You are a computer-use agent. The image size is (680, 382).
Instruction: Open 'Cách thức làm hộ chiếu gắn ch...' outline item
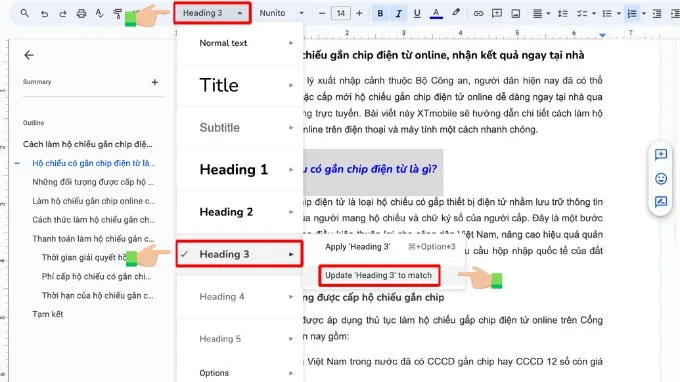[93, 220]
